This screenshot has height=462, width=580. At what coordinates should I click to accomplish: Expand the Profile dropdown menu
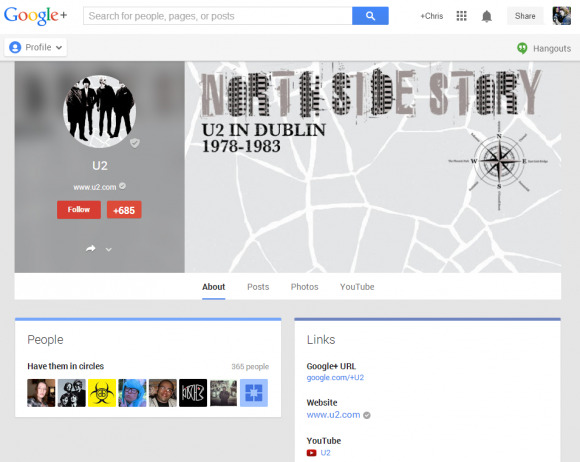coord(36,47)
